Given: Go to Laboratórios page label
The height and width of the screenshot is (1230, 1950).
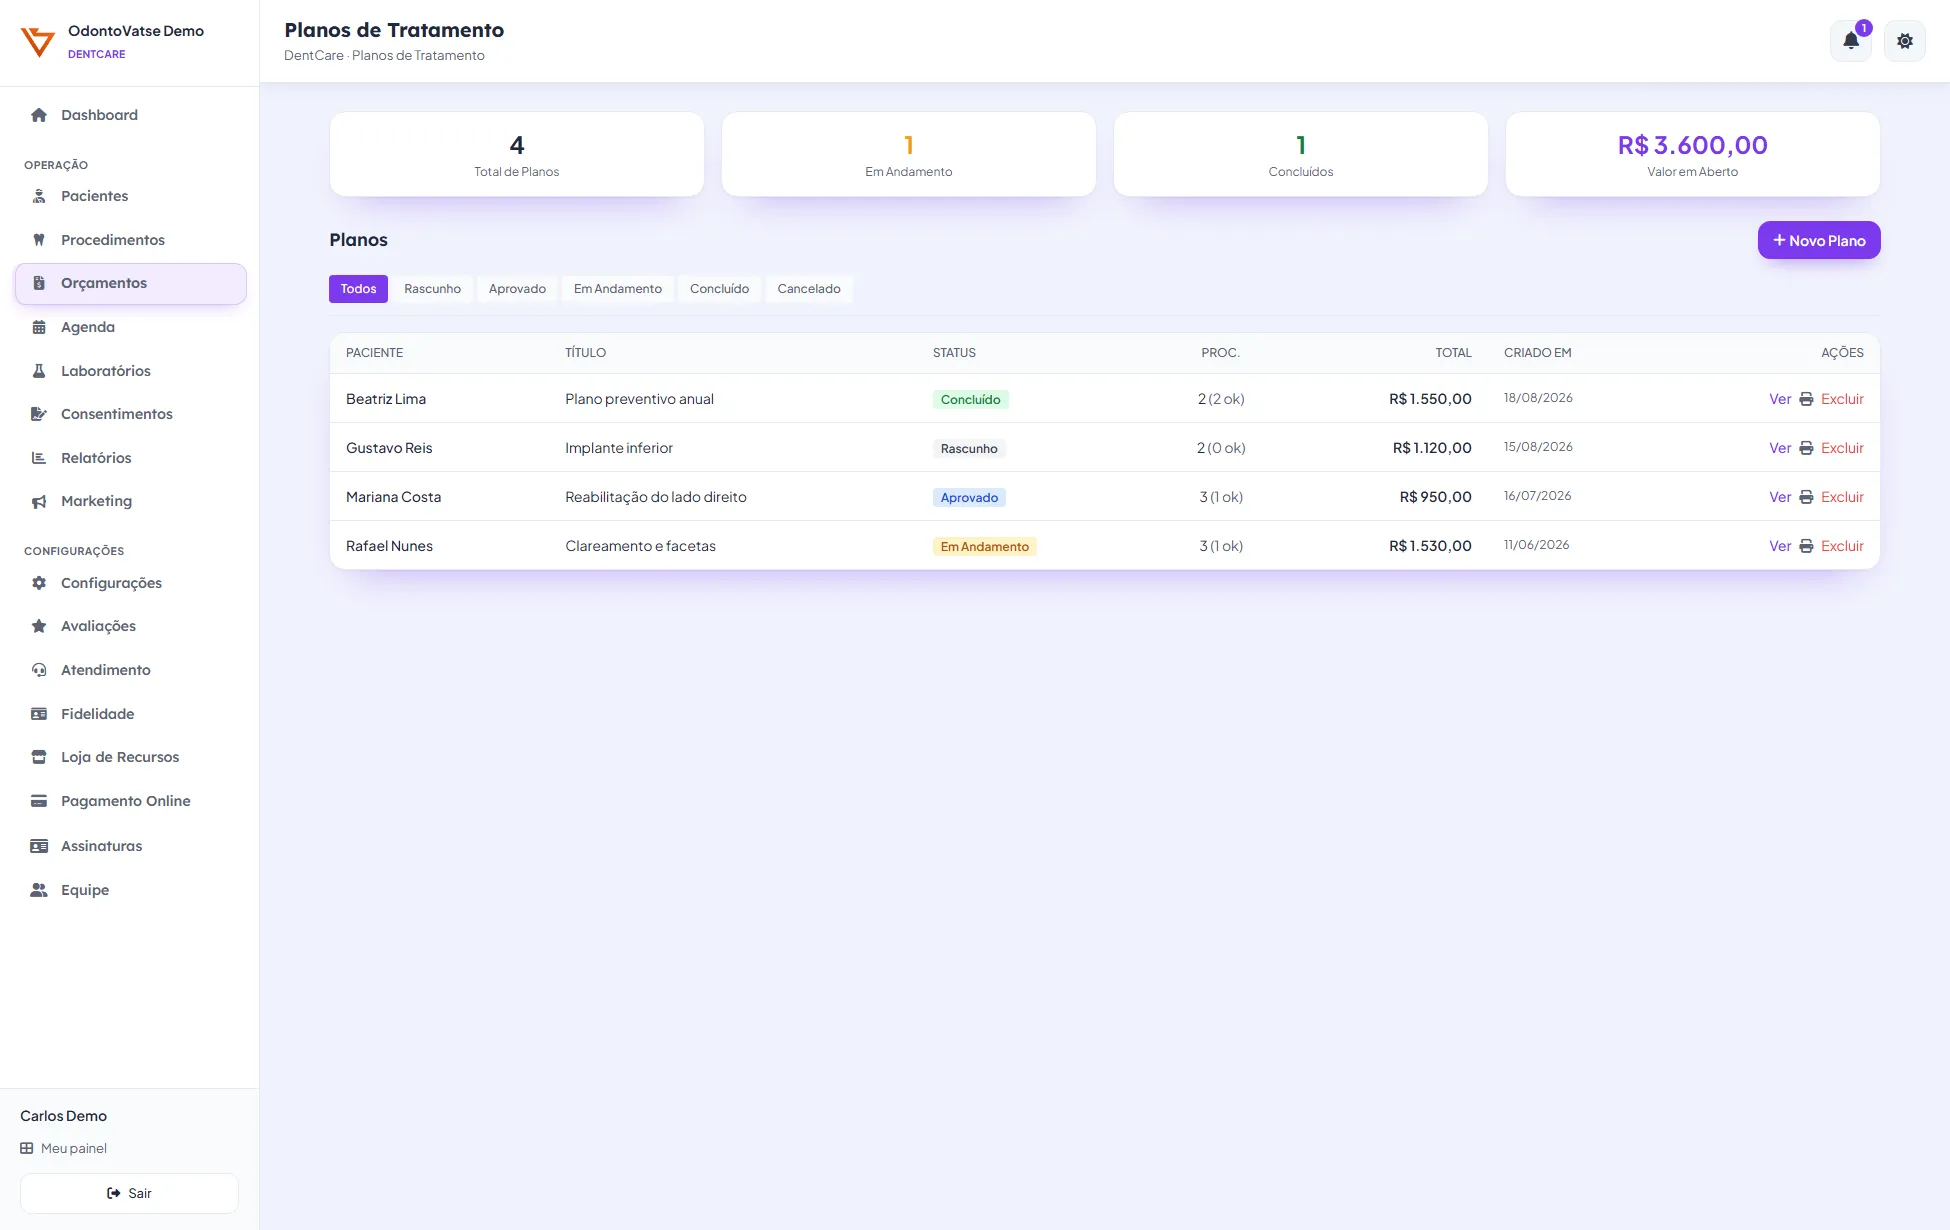Looking at the screenshot, I should [106, 371].
